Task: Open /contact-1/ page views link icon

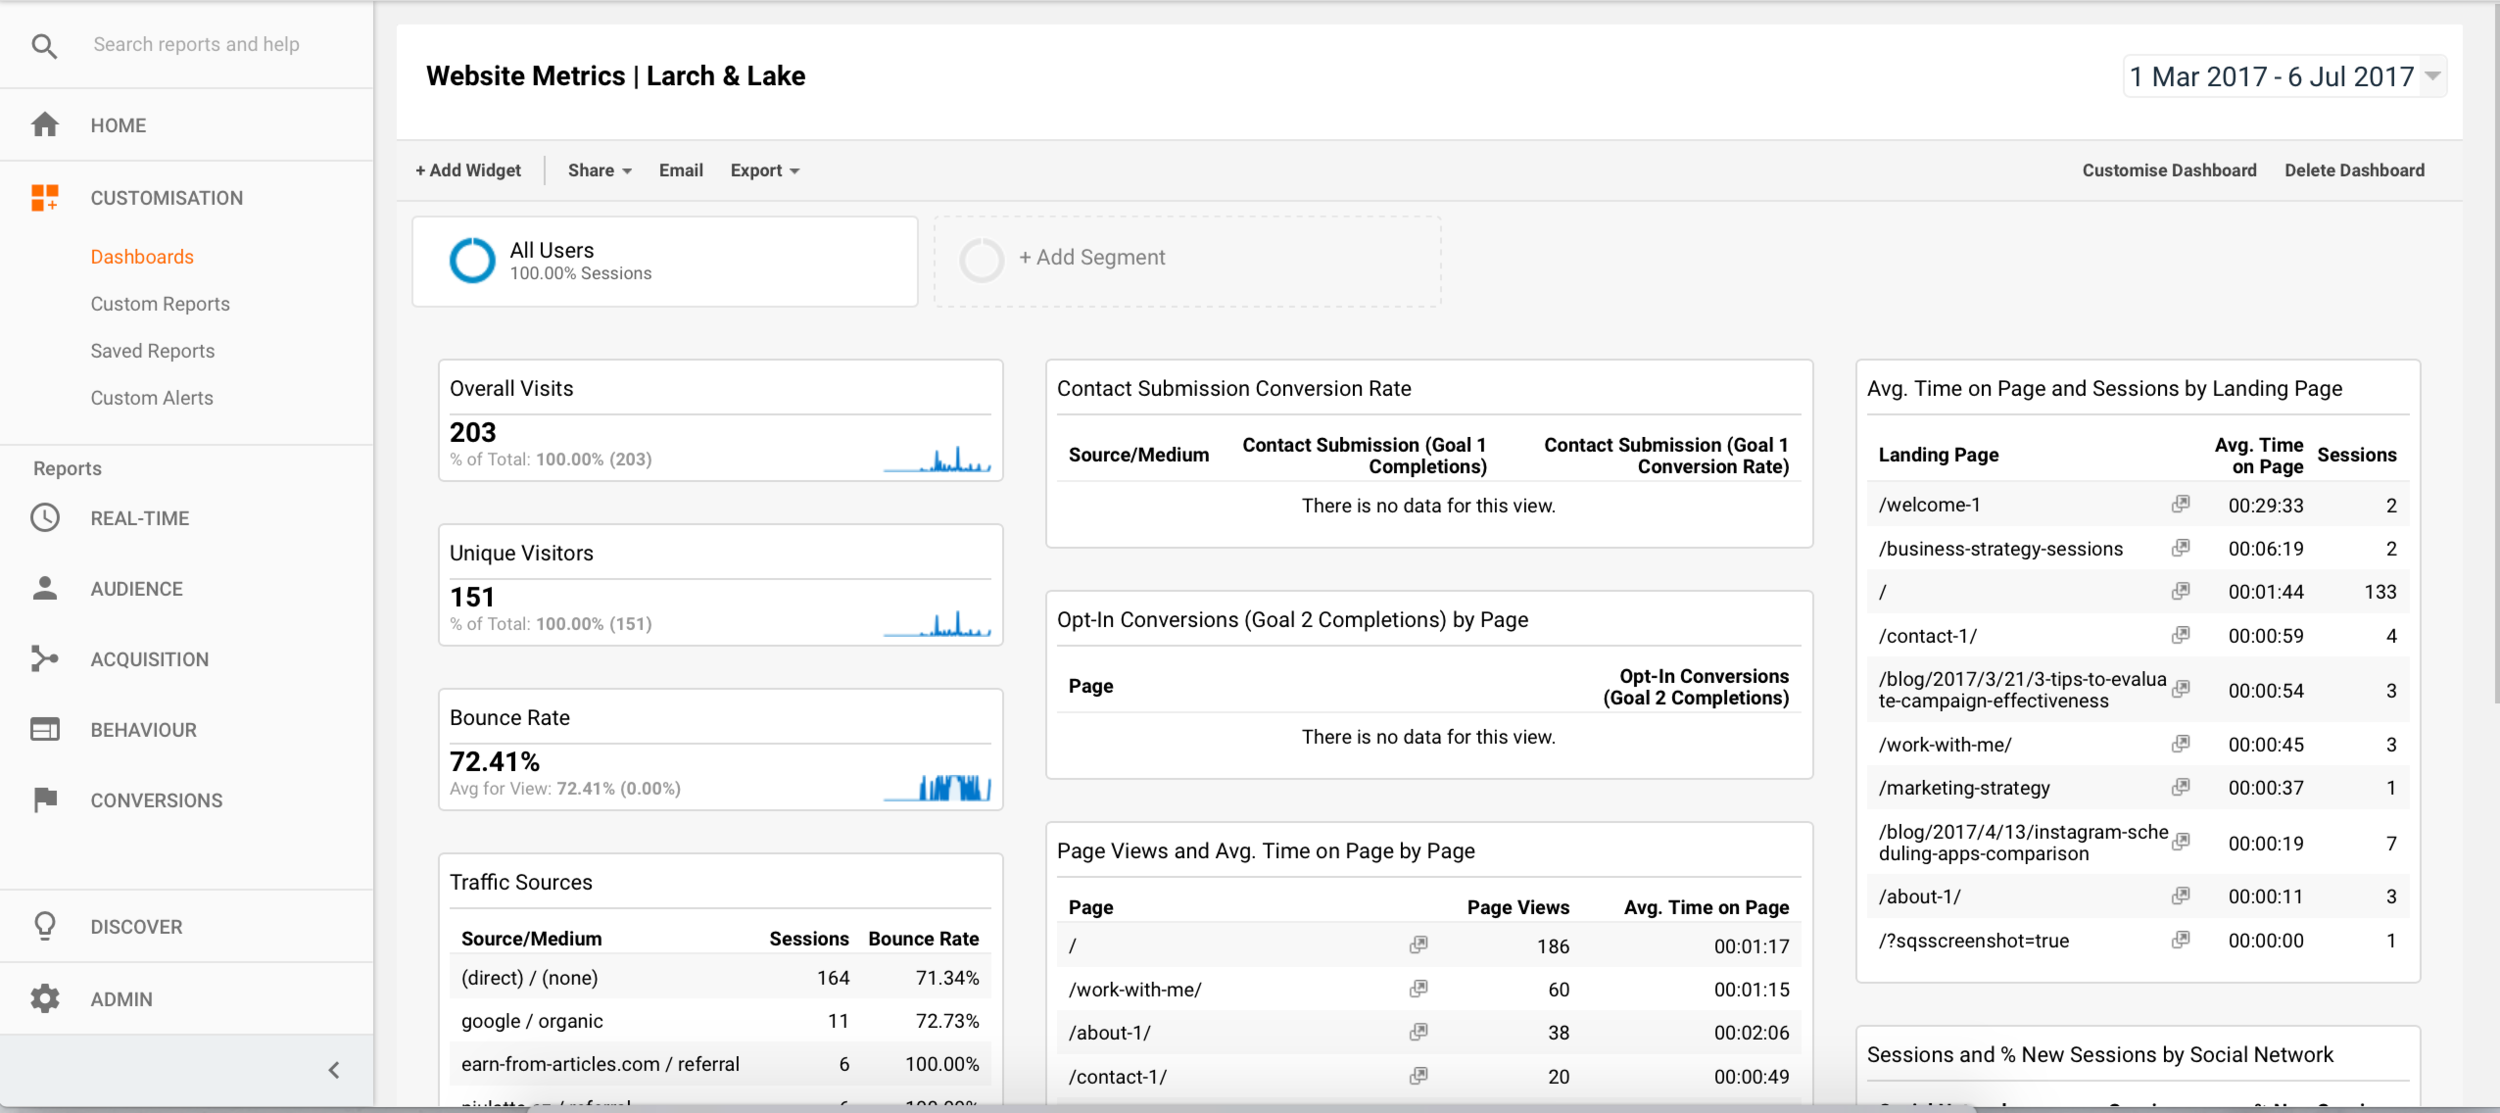Action: (x=1419, y=1075)
